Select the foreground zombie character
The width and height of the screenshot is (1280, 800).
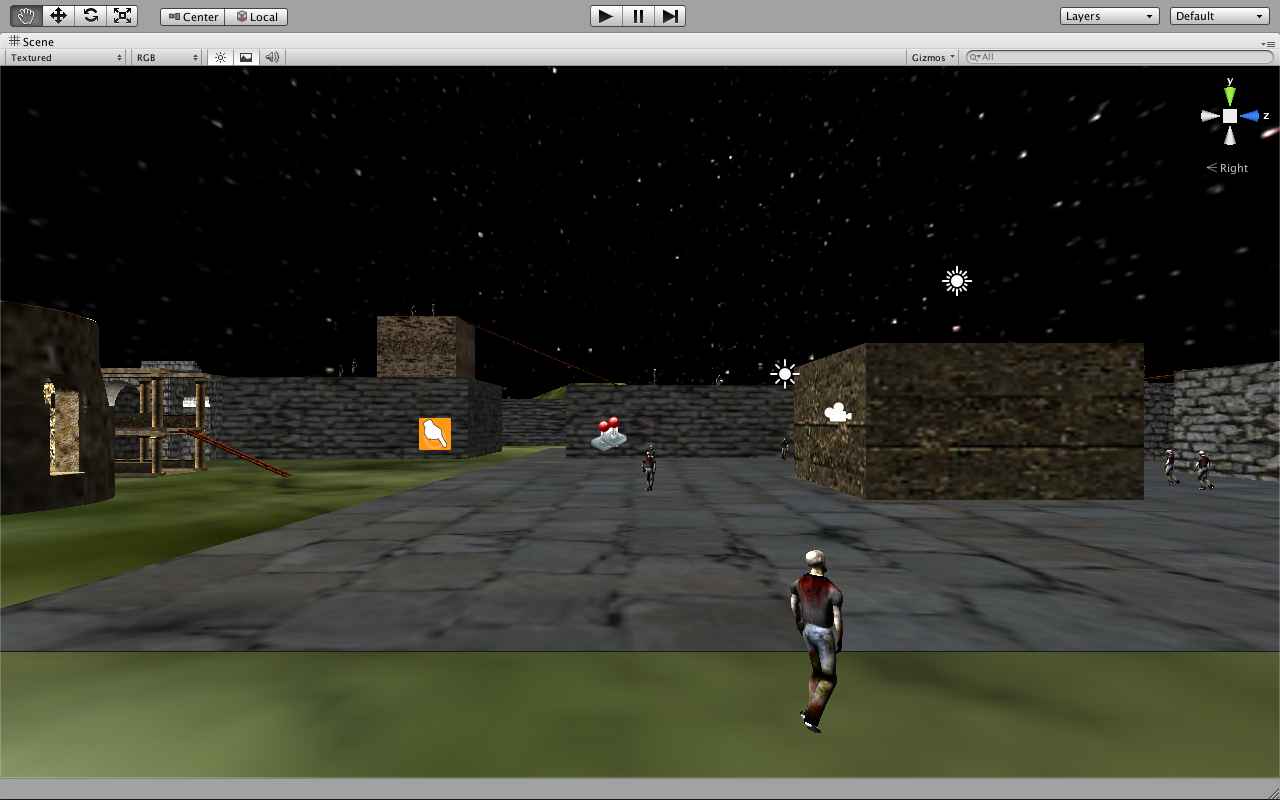point(818,640)
